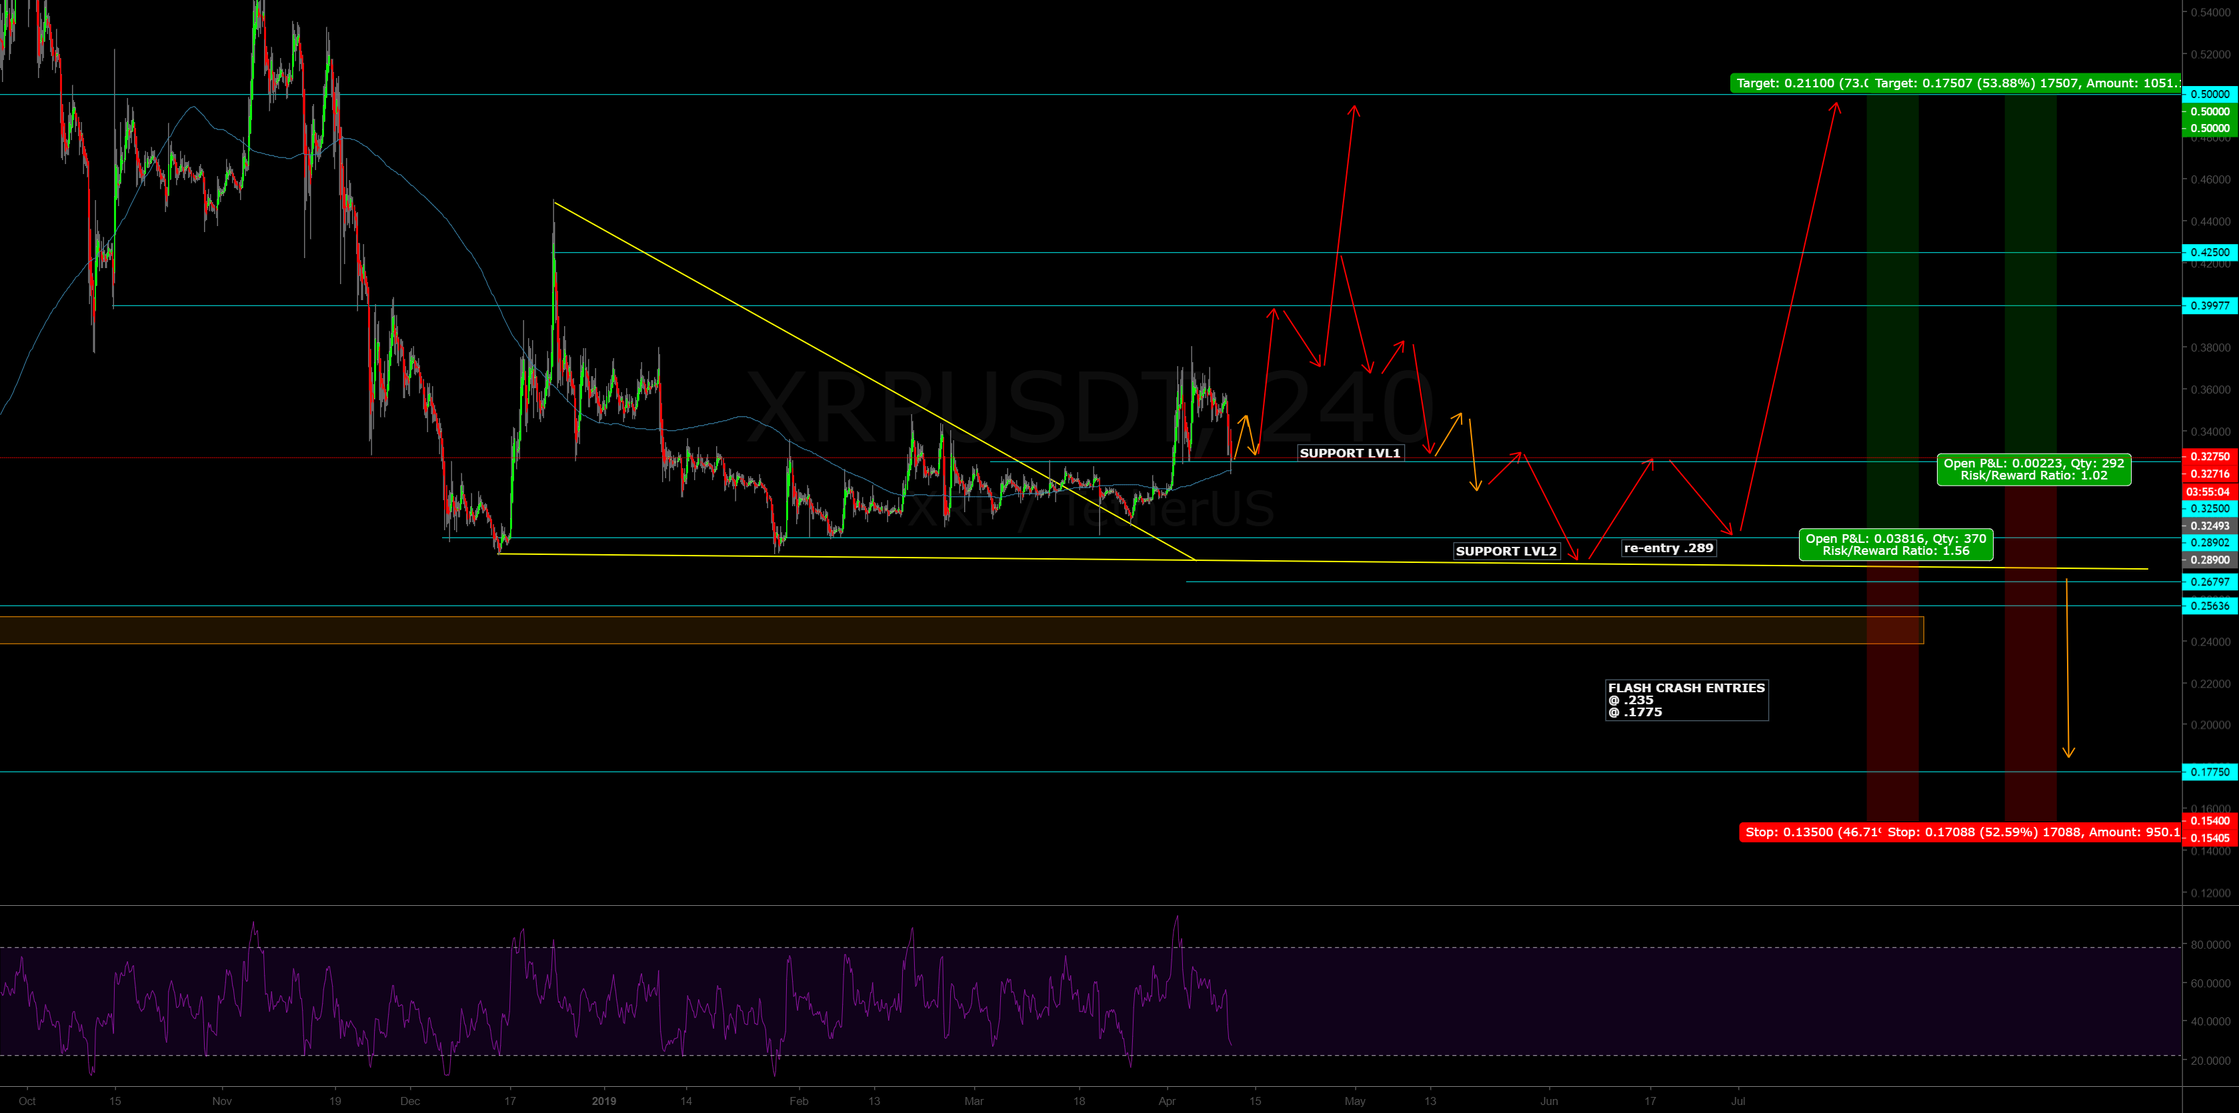This screenshot has width=2239, height=1113.
Task: Select the FLASH CRASH ENTRIES note box
Action: coord(1686,700)
